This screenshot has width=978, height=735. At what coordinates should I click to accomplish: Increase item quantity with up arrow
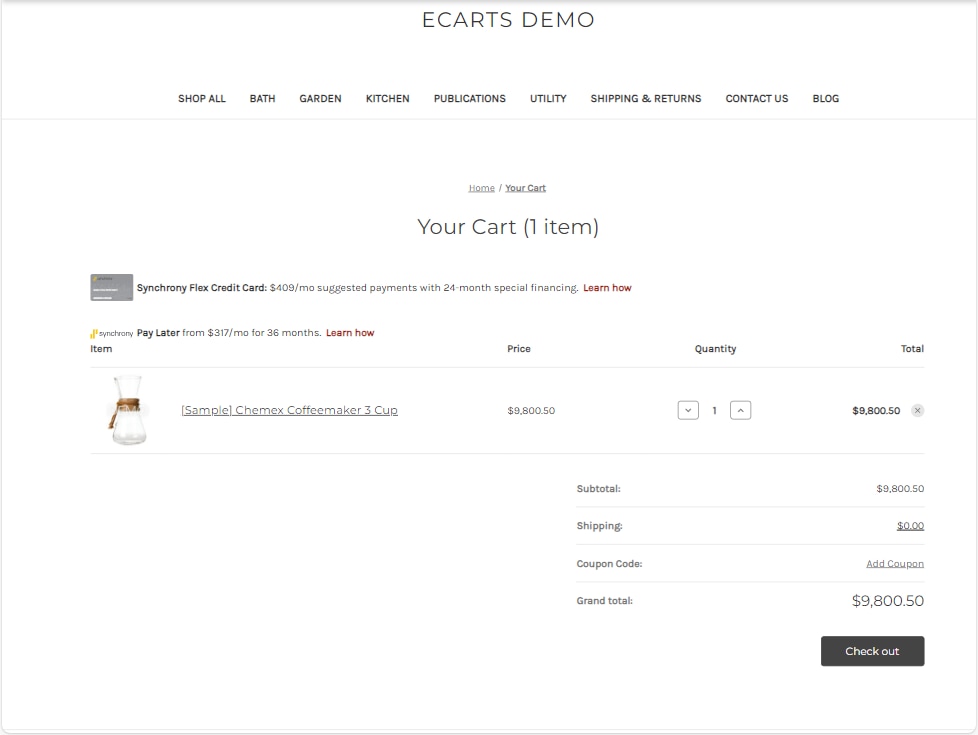click(x=740, y=410)
